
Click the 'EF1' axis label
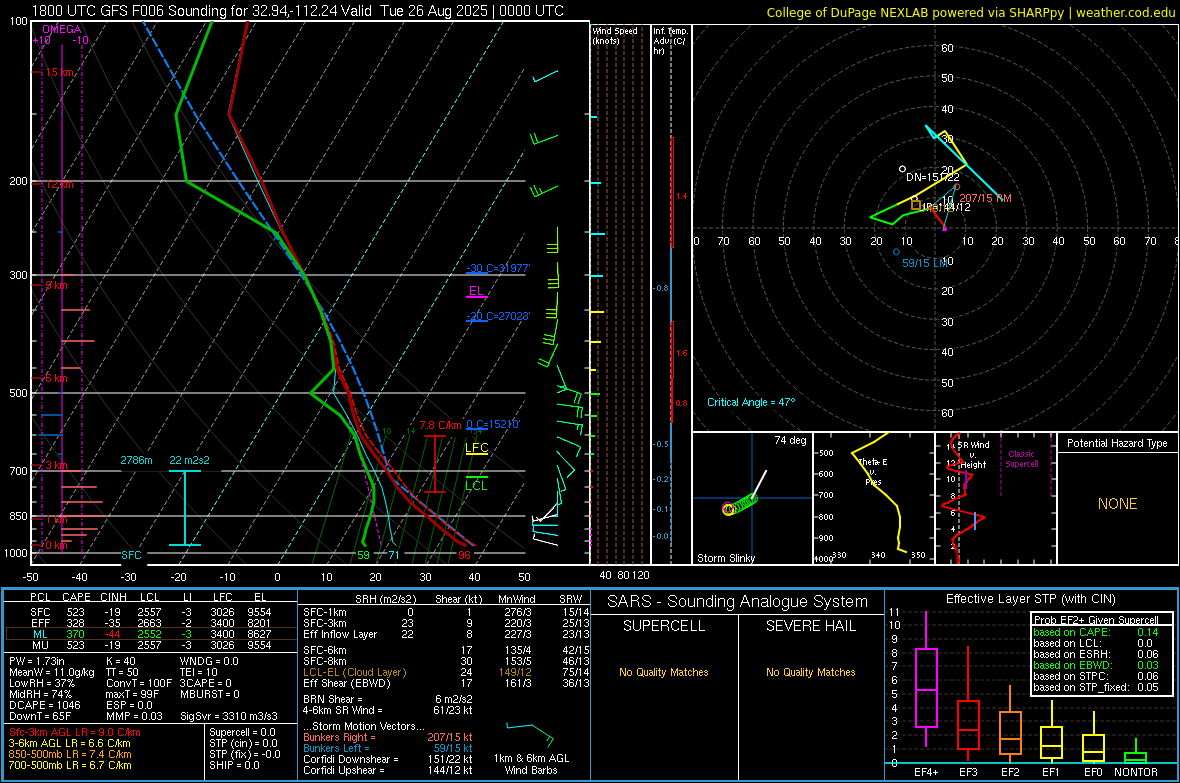tap(1051, 772)
